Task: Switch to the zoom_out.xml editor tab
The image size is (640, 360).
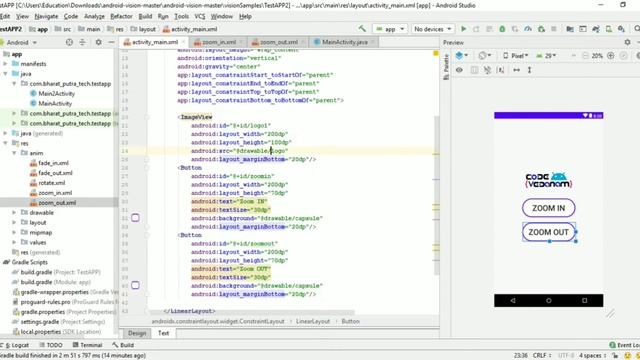Action: pyautogui.click(x=278, y=42)
